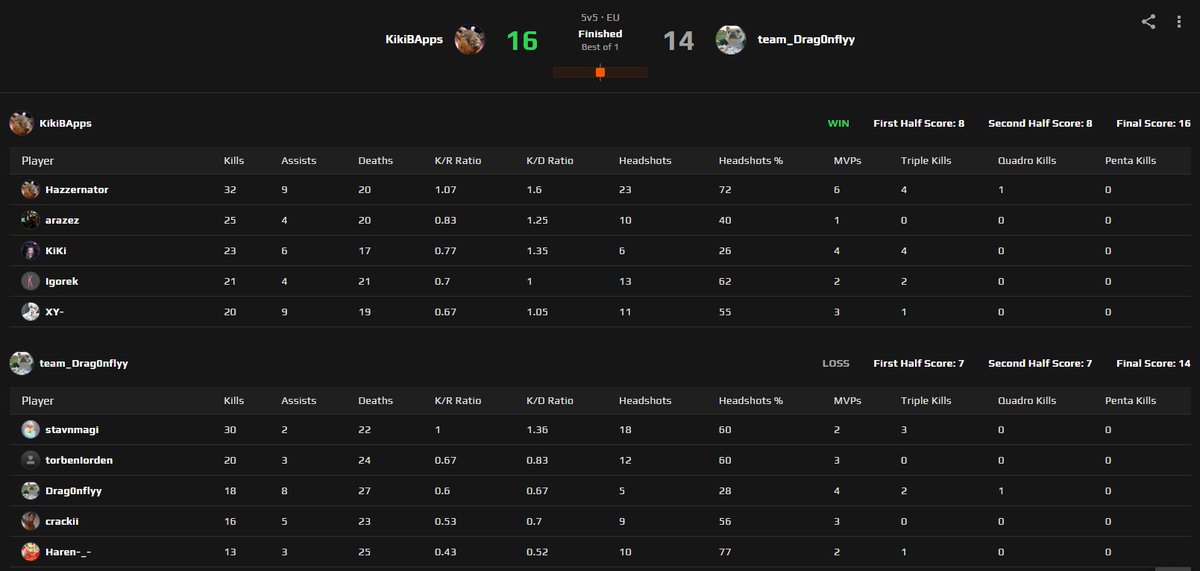Click KikiBApps team name above first table
Viewport: 1200px width, 571px height.
[66, 123]
